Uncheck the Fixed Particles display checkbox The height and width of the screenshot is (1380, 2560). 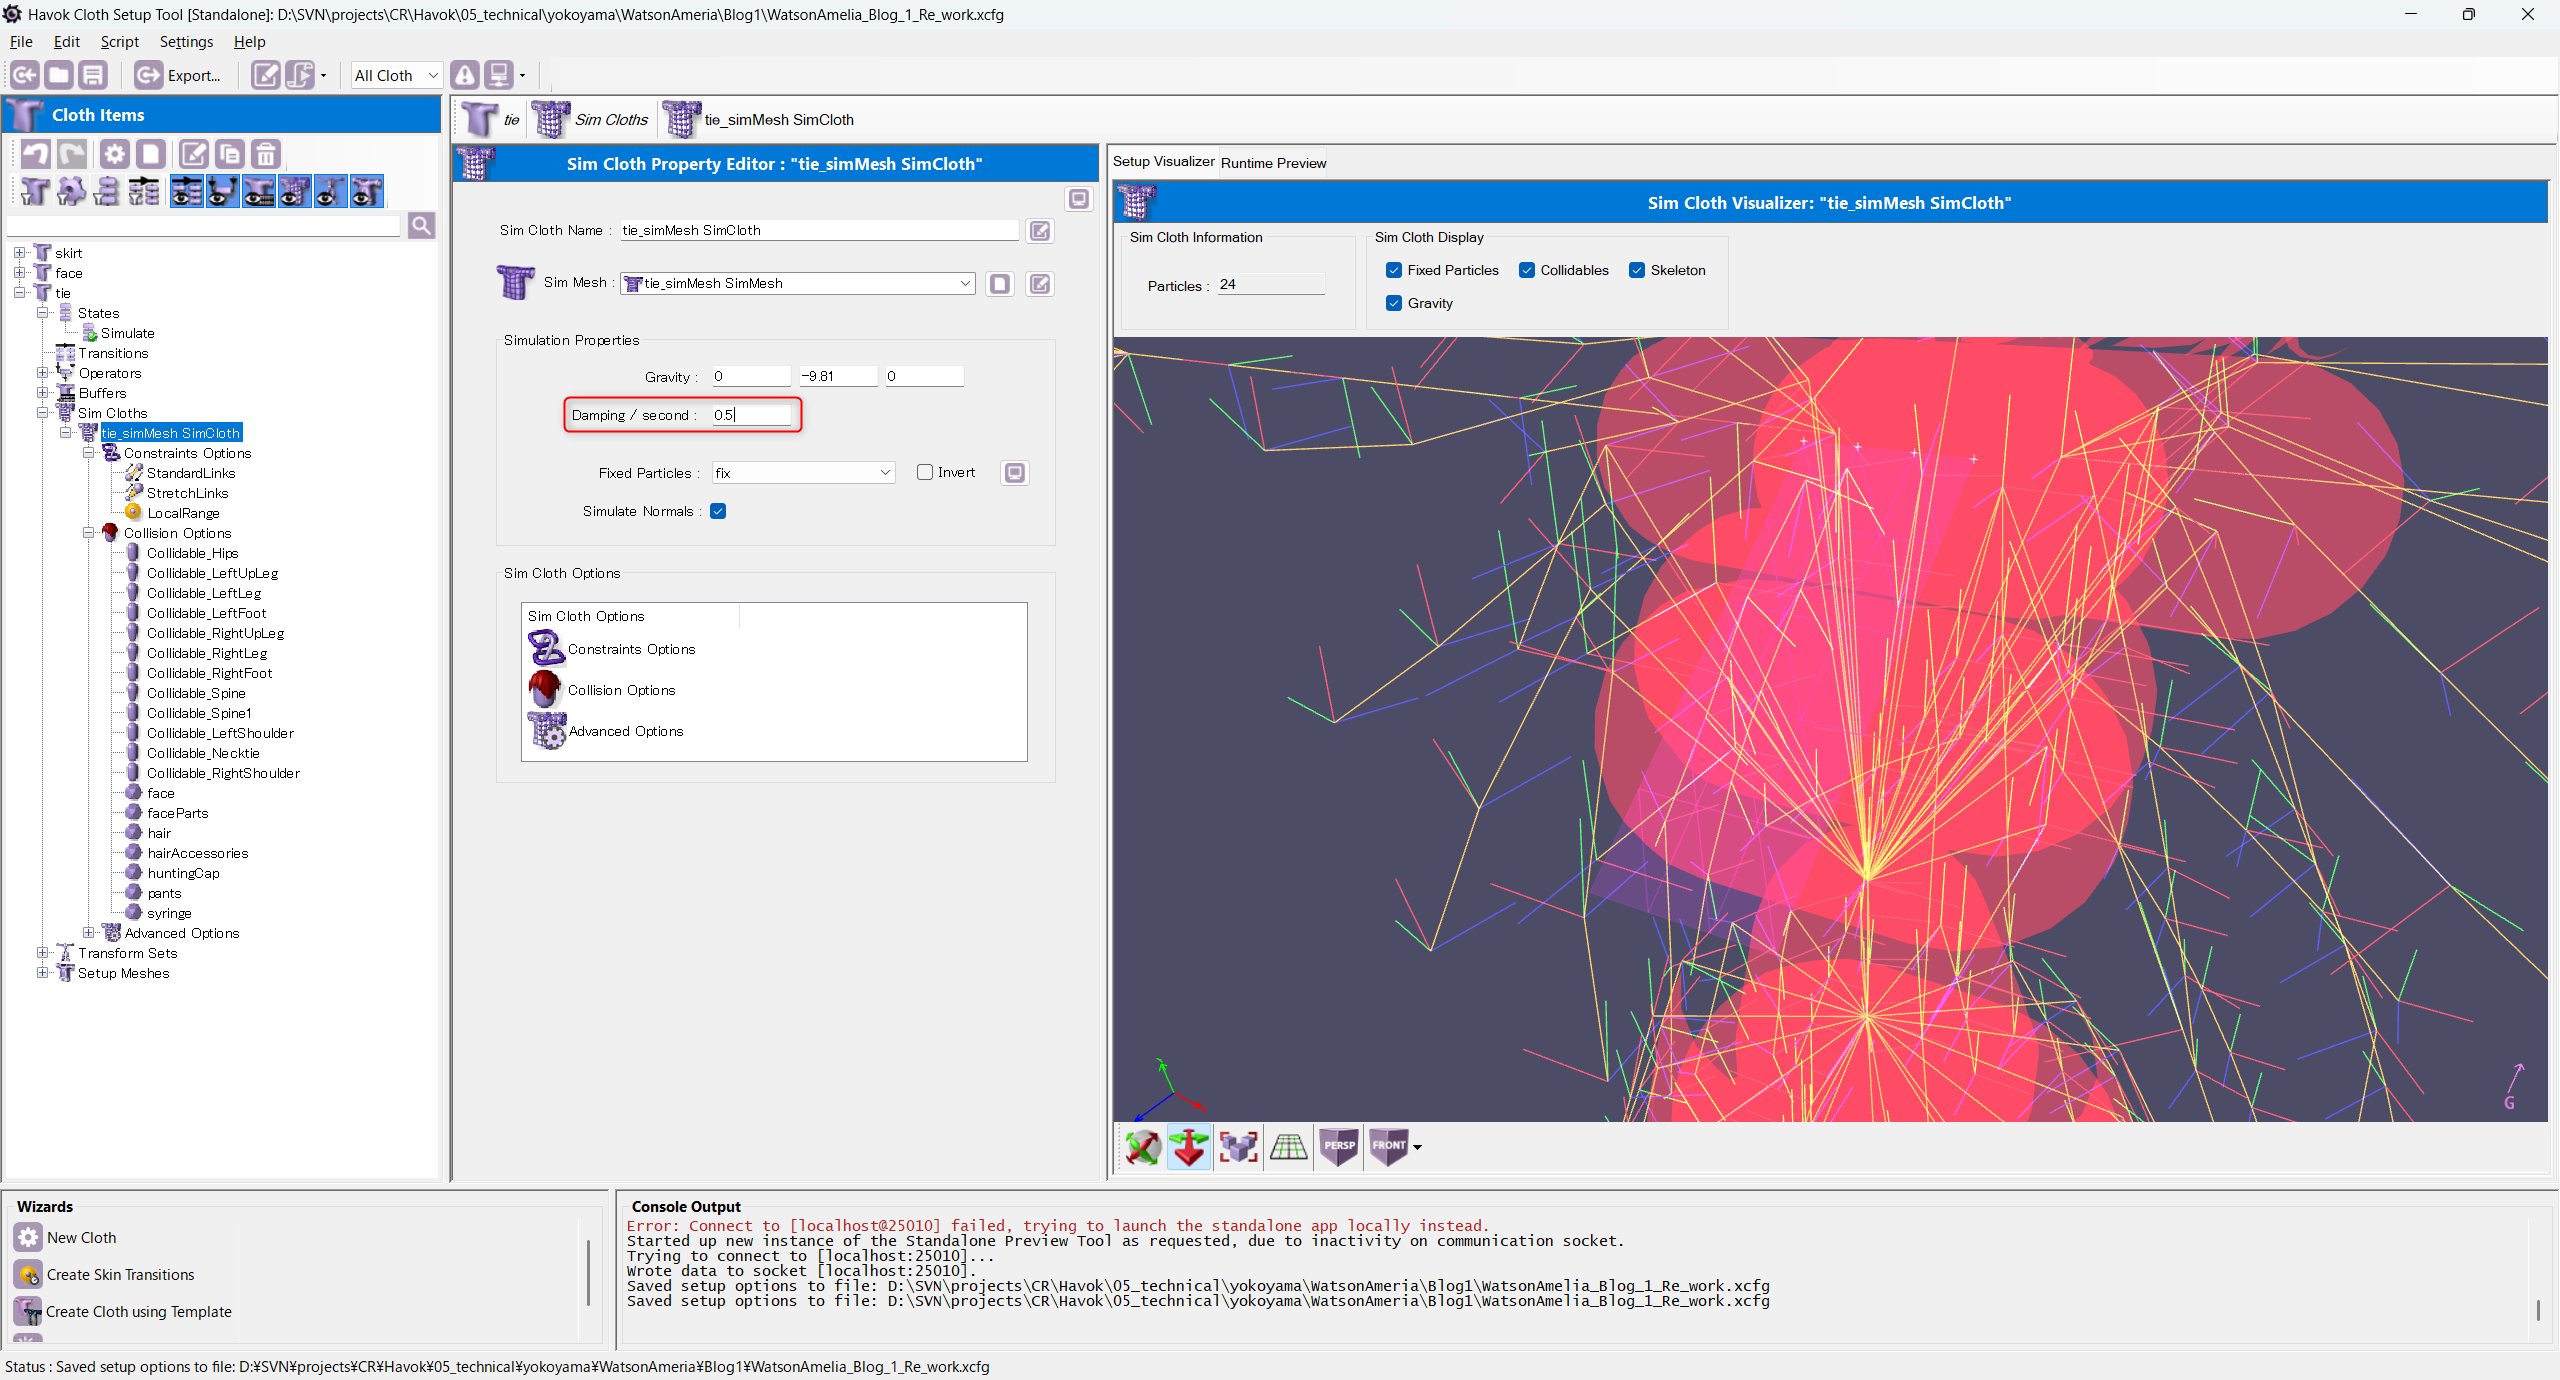(1394, 270)
